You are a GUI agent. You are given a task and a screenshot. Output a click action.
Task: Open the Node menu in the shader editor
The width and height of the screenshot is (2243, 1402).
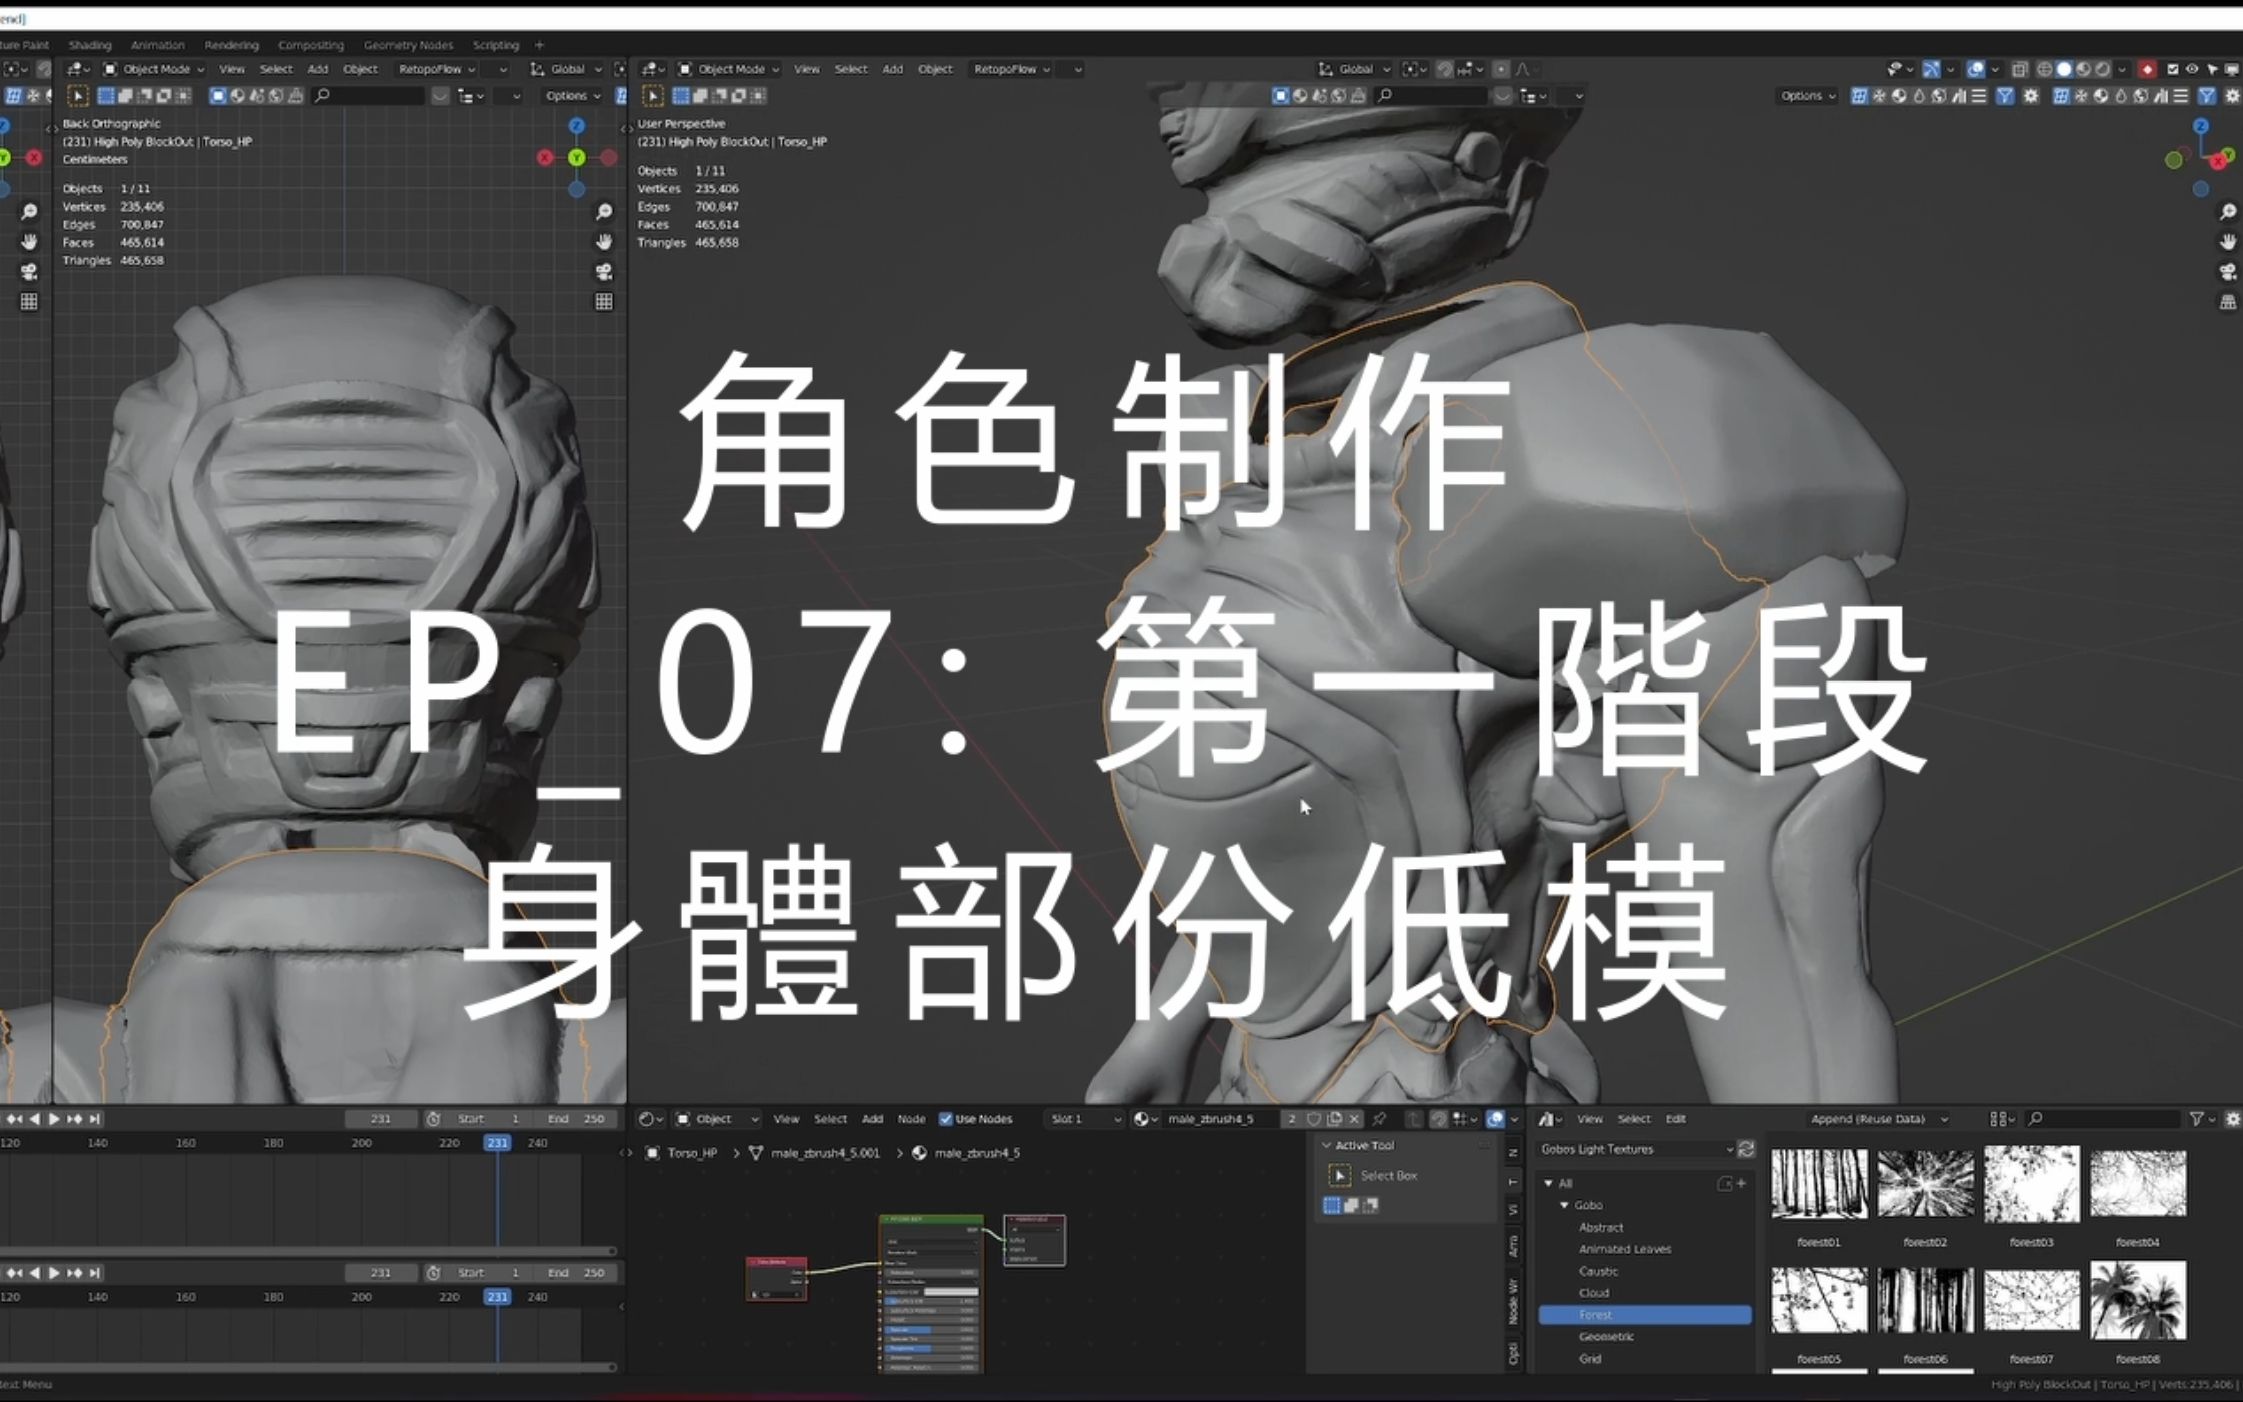(911, 1119)
